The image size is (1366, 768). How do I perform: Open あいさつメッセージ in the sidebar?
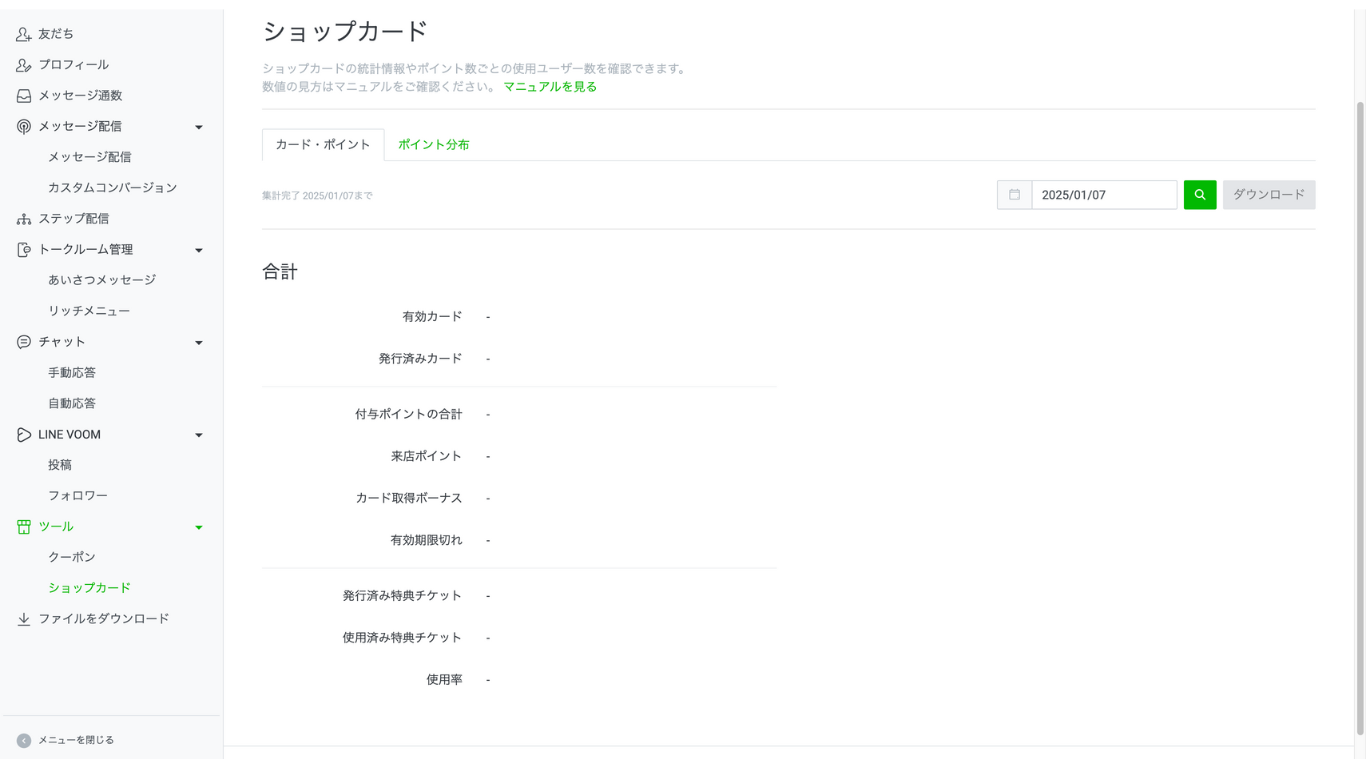click(x=102, y=280)
